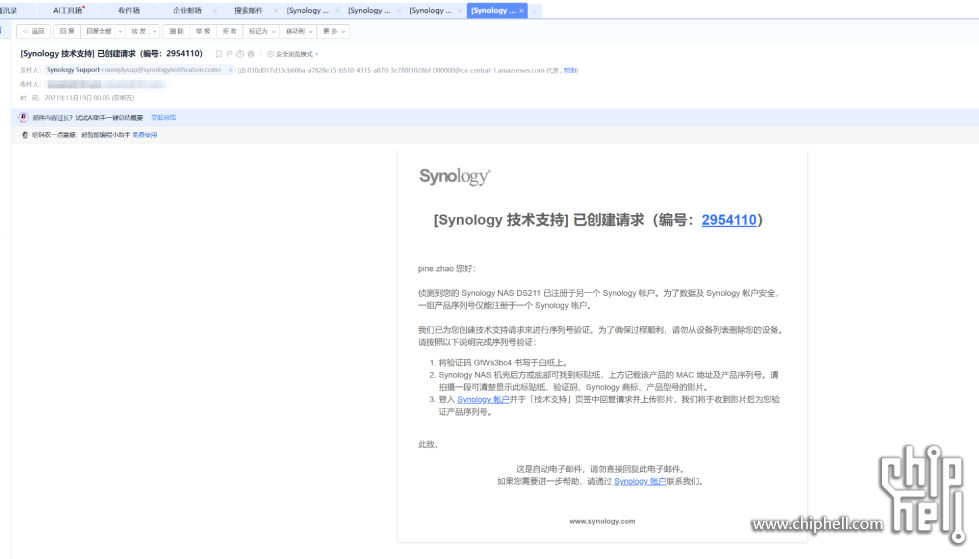Open request number 2954110 link in body
Viewport: 979px width, 559px height.
click(729, 220)
